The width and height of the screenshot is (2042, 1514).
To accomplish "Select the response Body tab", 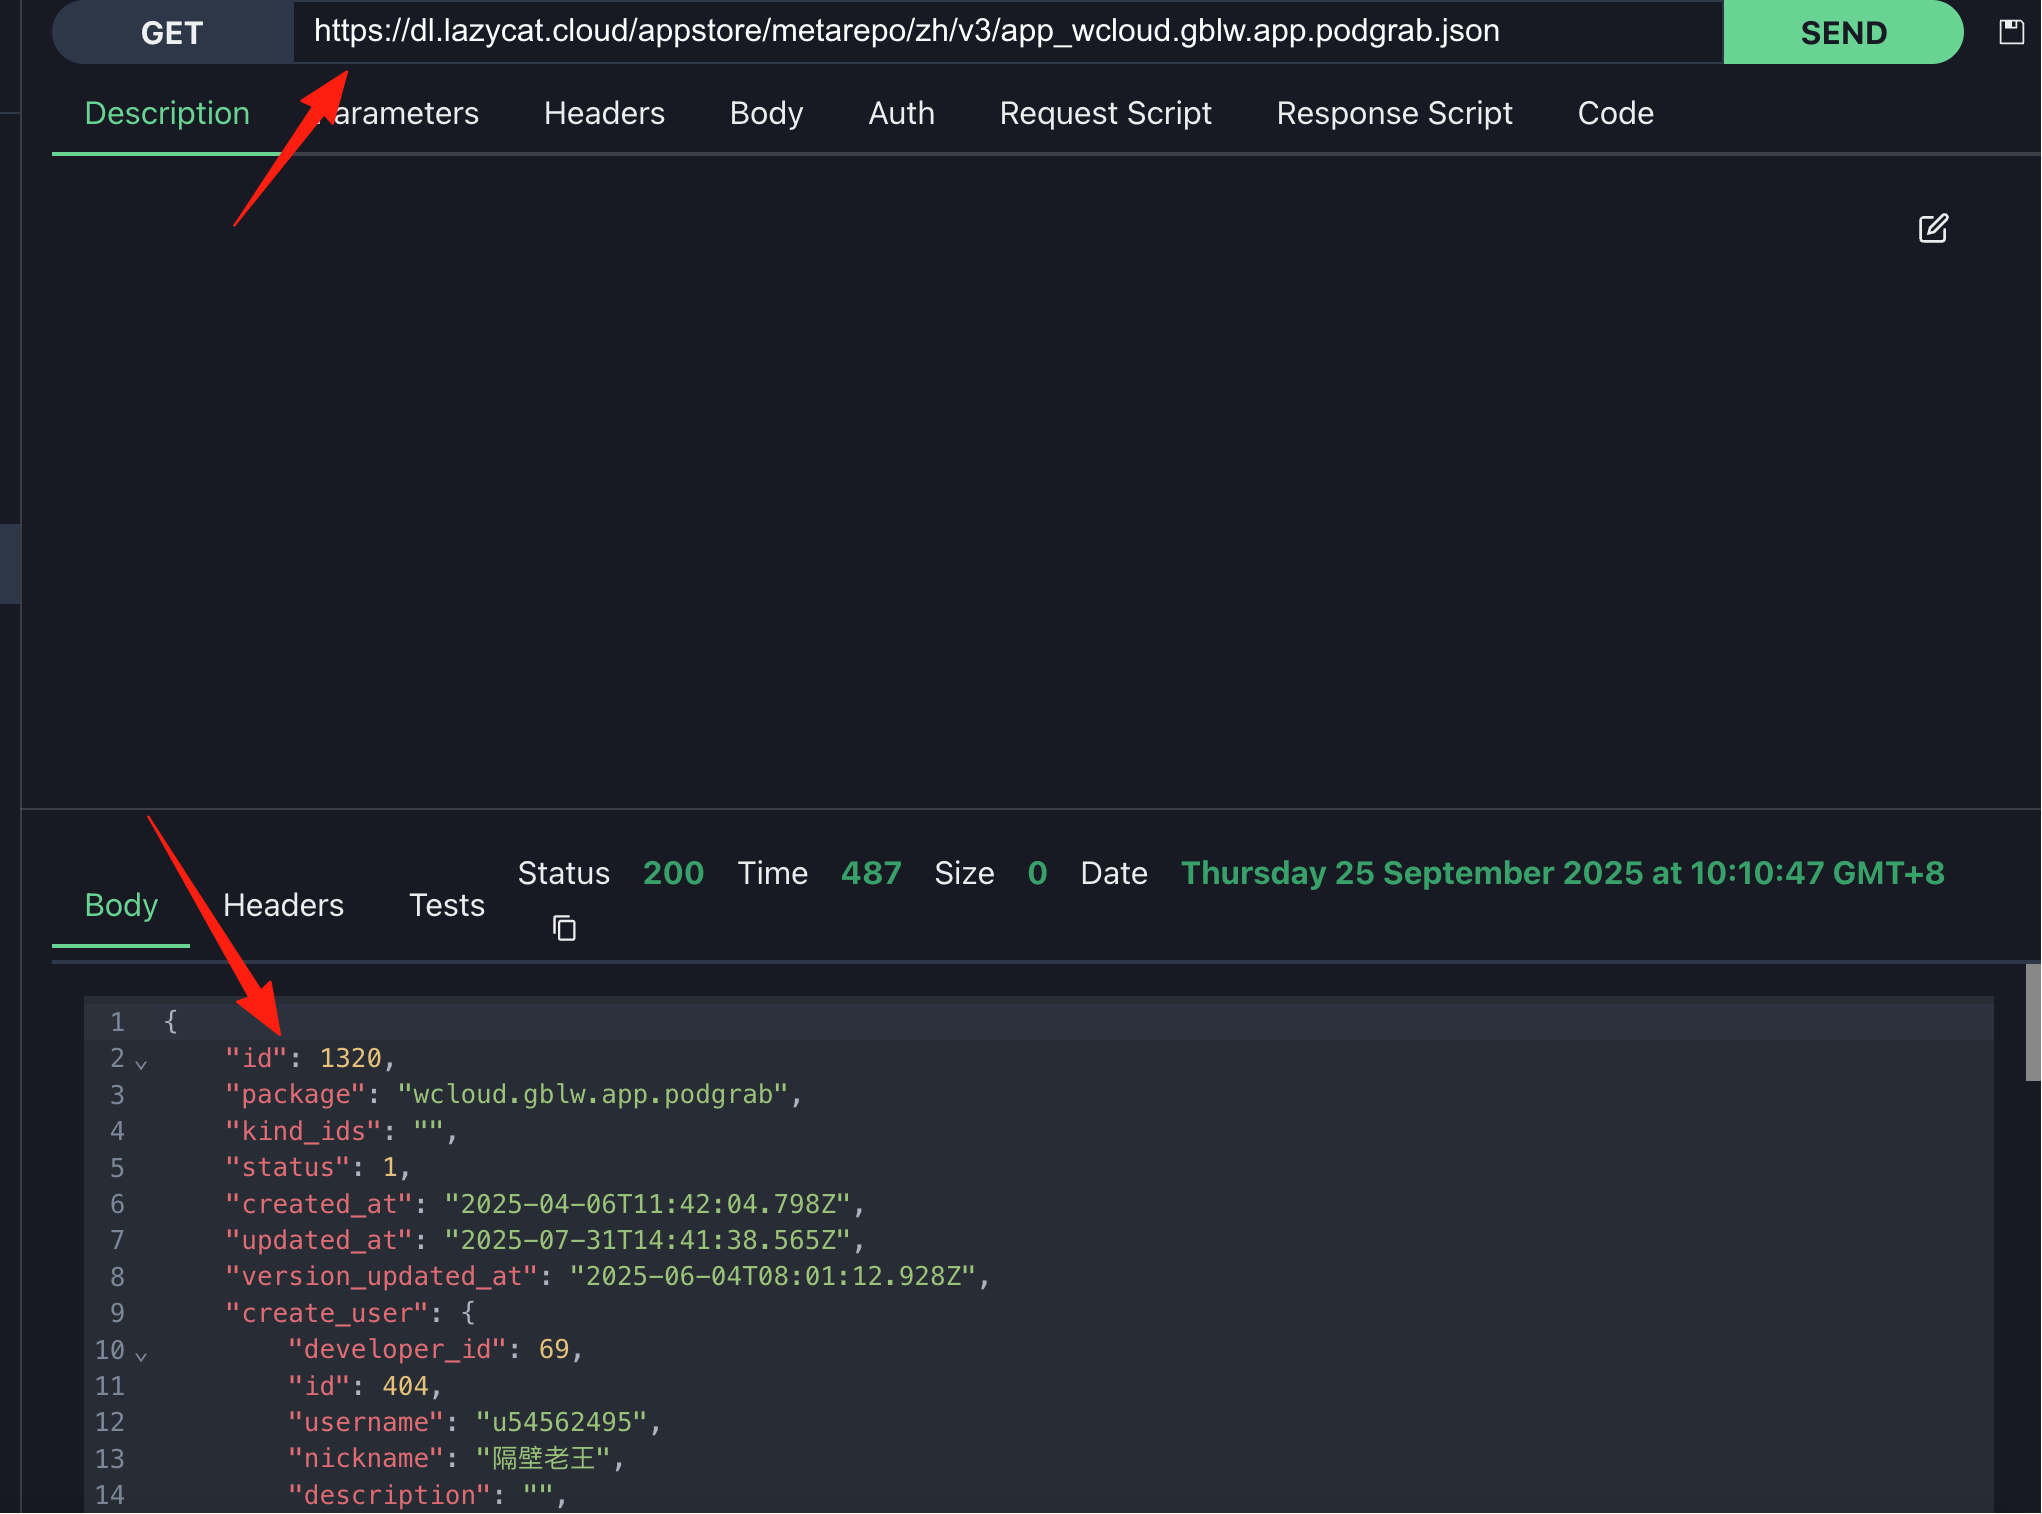I will pyautogui.click(x=121, y=905).
